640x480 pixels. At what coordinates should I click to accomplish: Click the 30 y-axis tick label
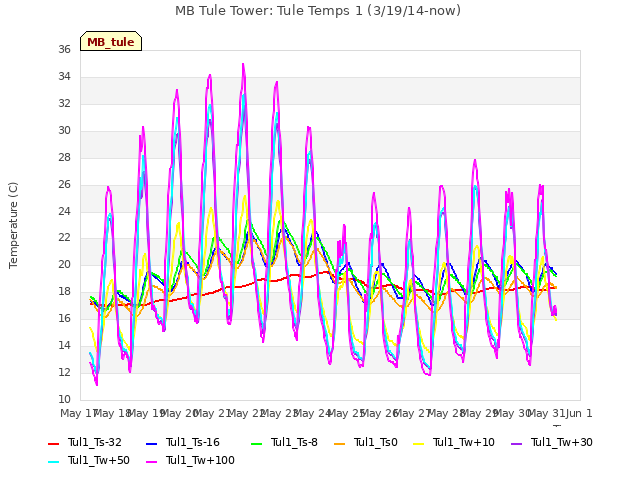click(x=64, y=130)
